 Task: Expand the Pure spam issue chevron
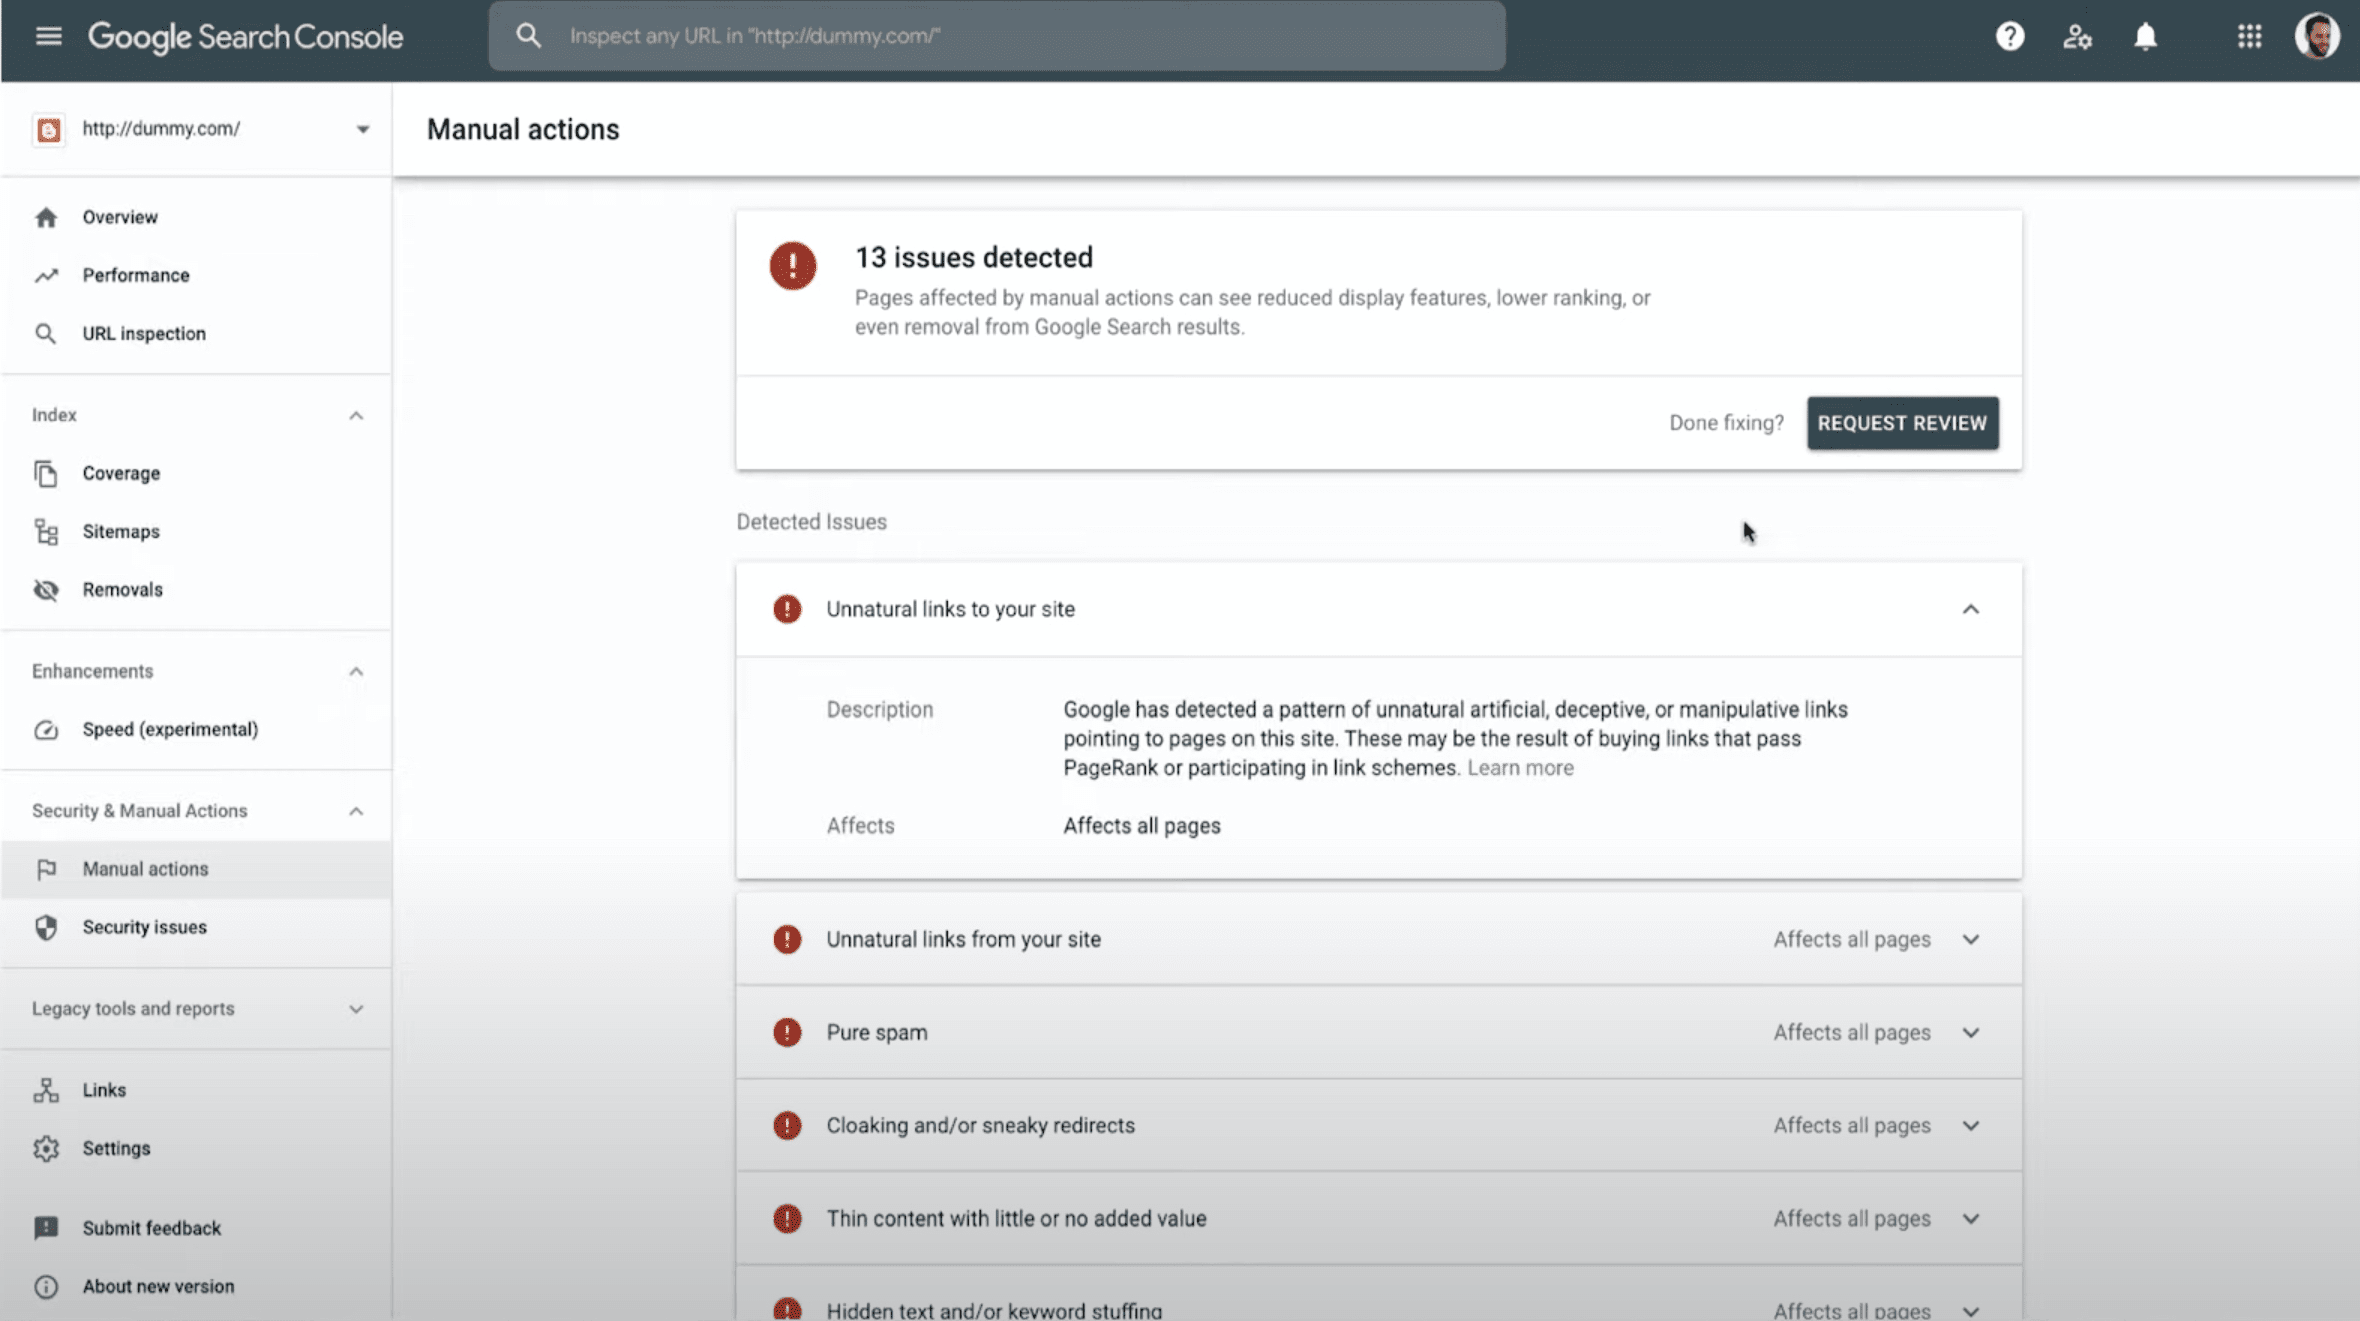1970,1032
